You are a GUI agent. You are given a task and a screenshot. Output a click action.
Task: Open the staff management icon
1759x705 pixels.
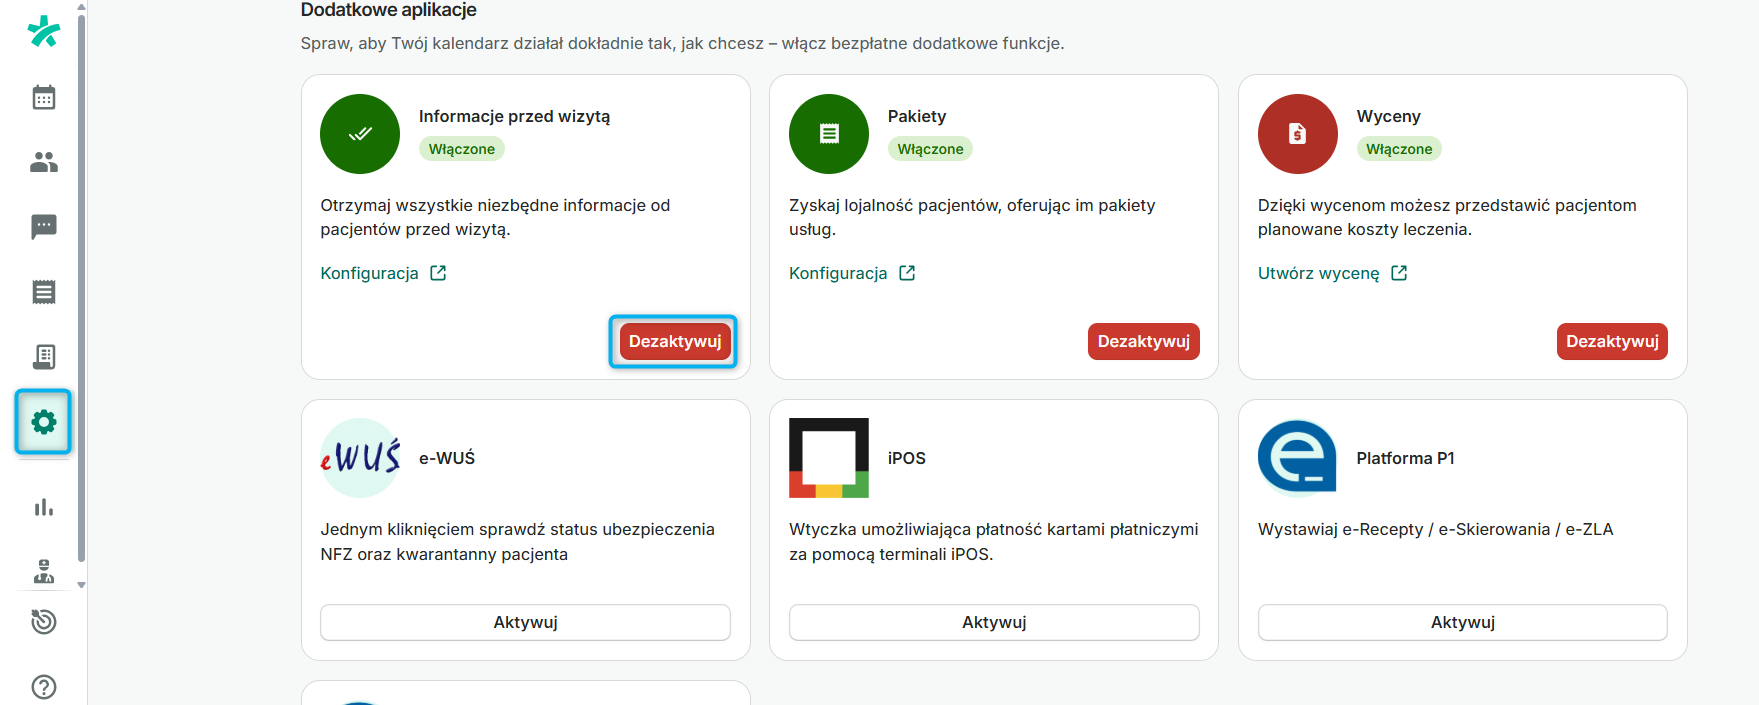pyautogui.click(x=44, y=571)
